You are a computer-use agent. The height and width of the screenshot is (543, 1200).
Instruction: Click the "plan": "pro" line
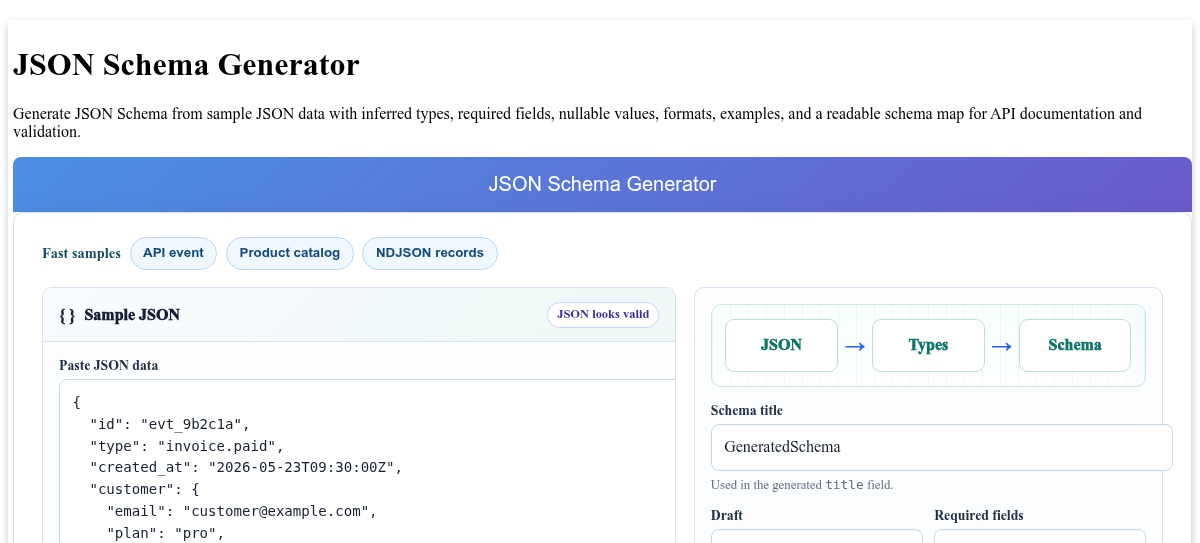pos(165,533)
